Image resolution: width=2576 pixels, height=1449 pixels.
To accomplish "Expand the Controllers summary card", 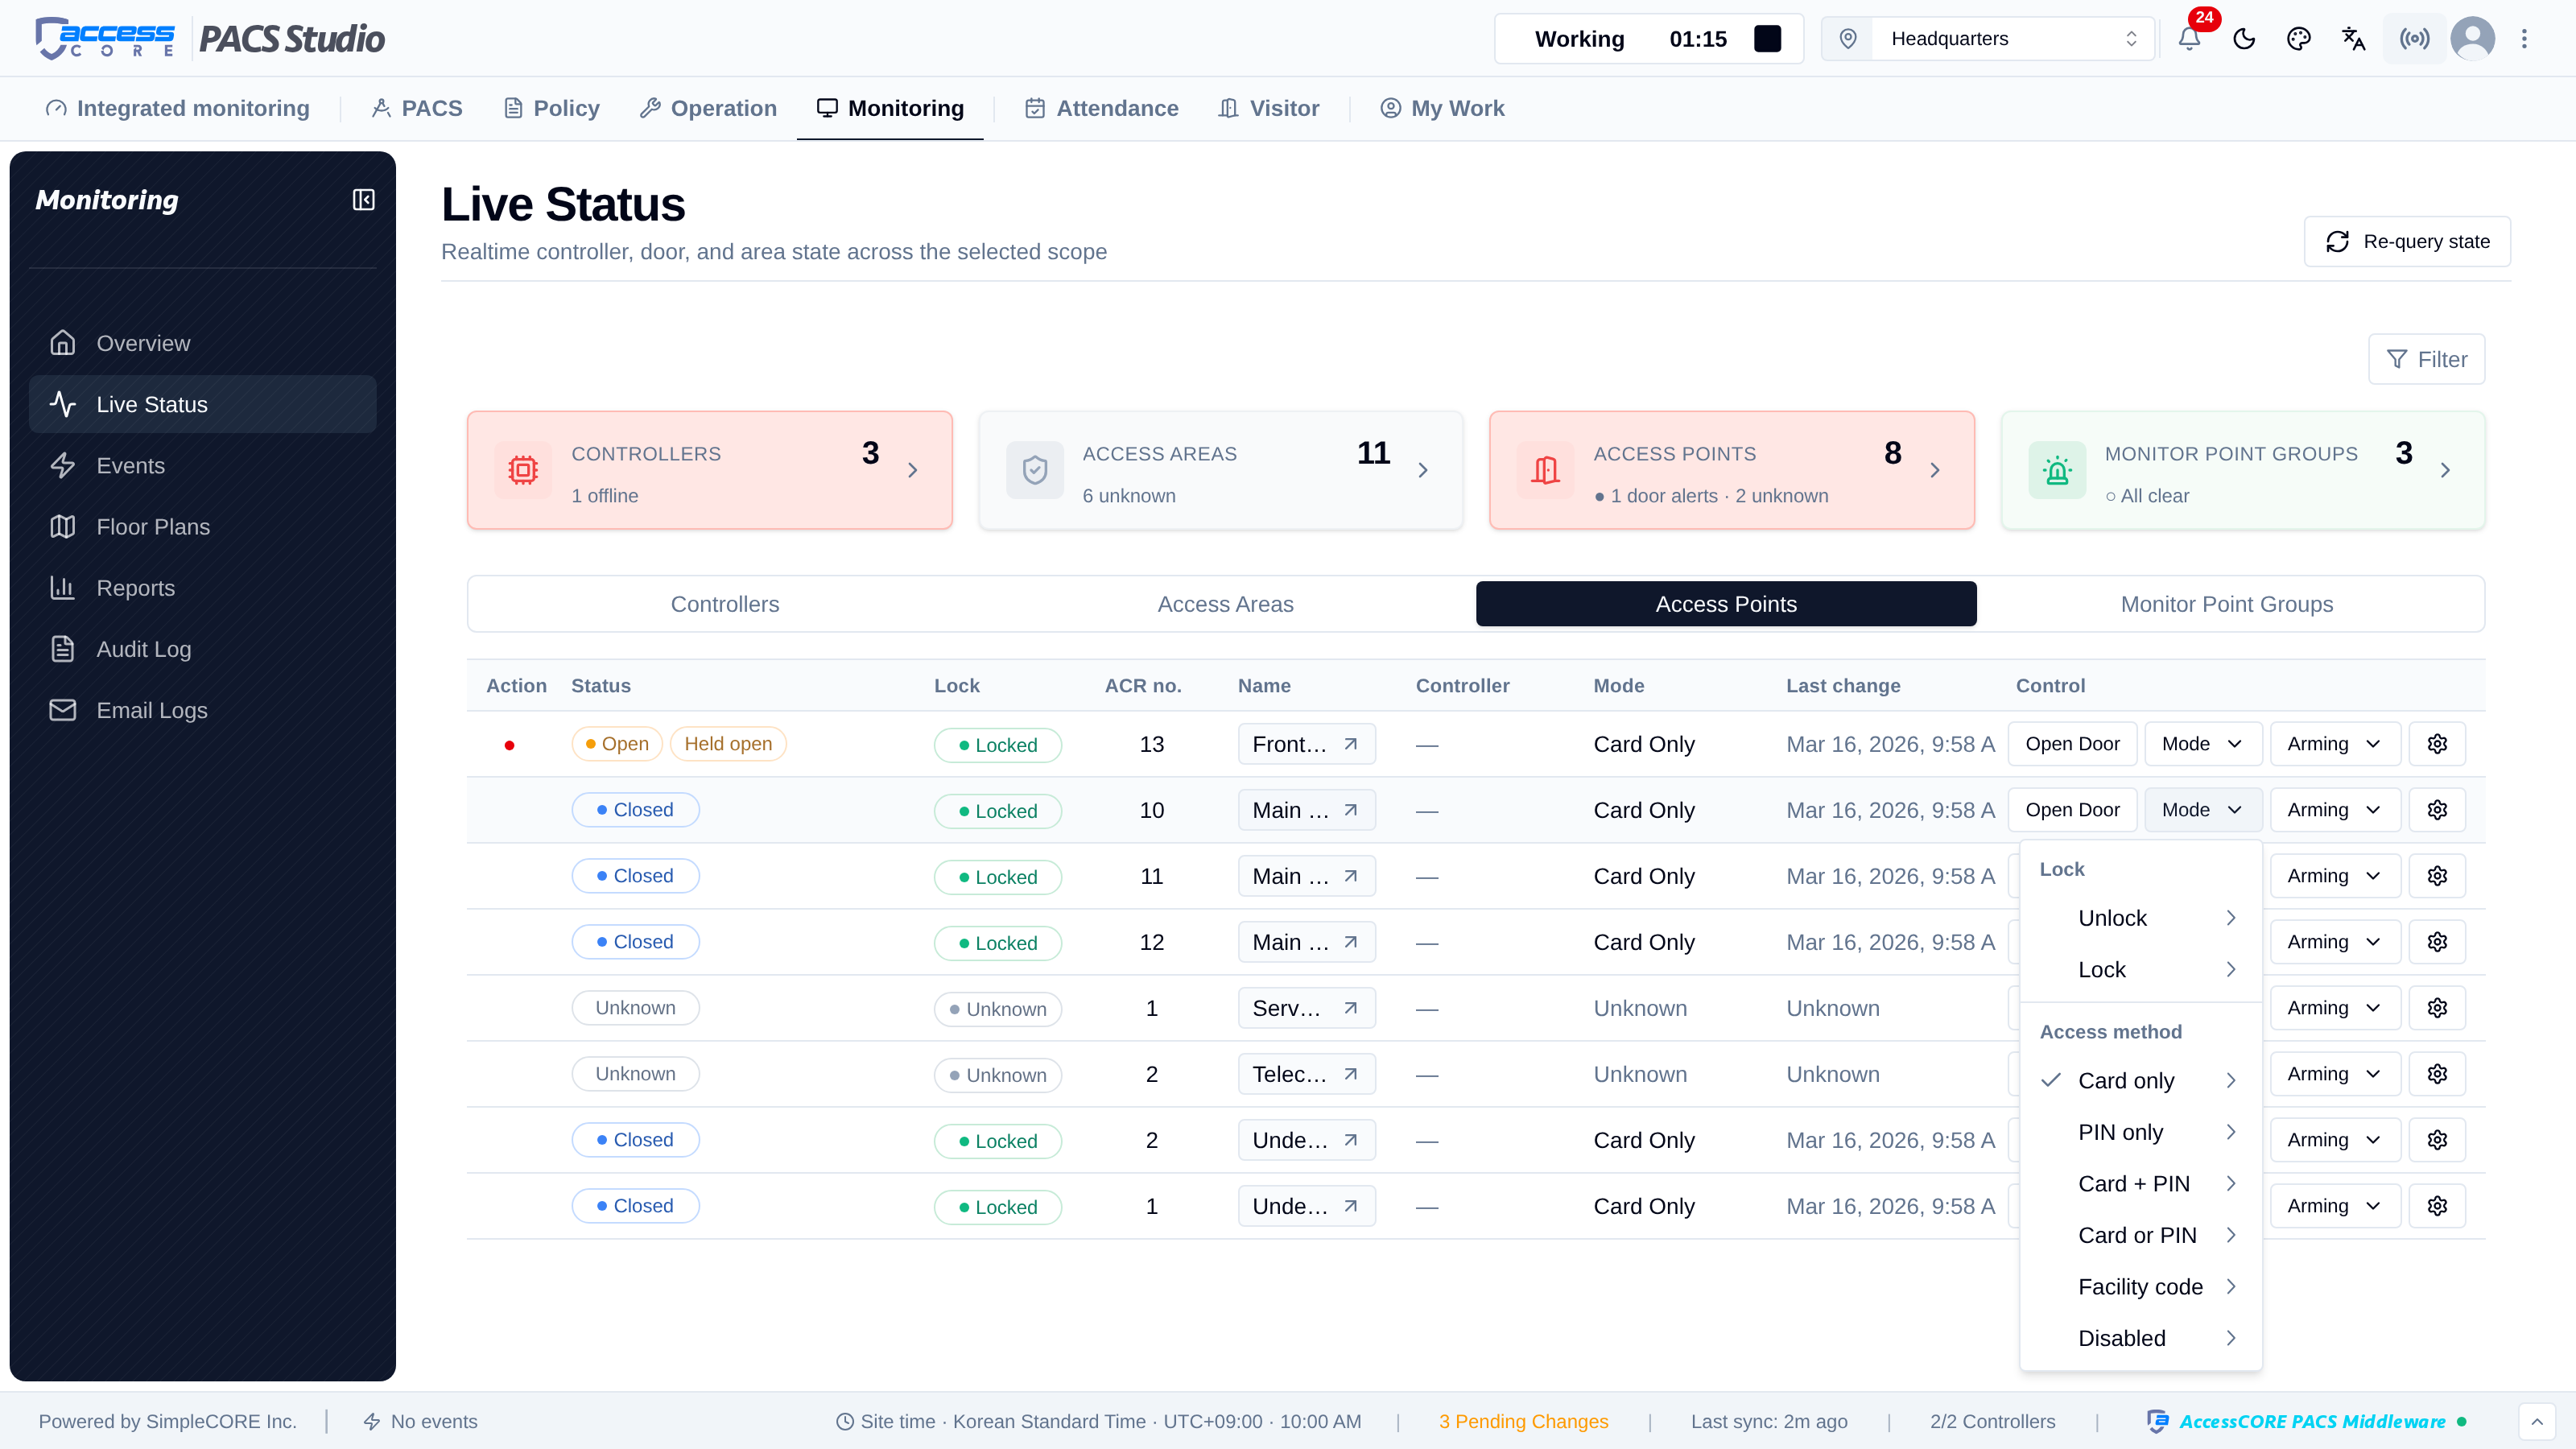I will 710,470.
